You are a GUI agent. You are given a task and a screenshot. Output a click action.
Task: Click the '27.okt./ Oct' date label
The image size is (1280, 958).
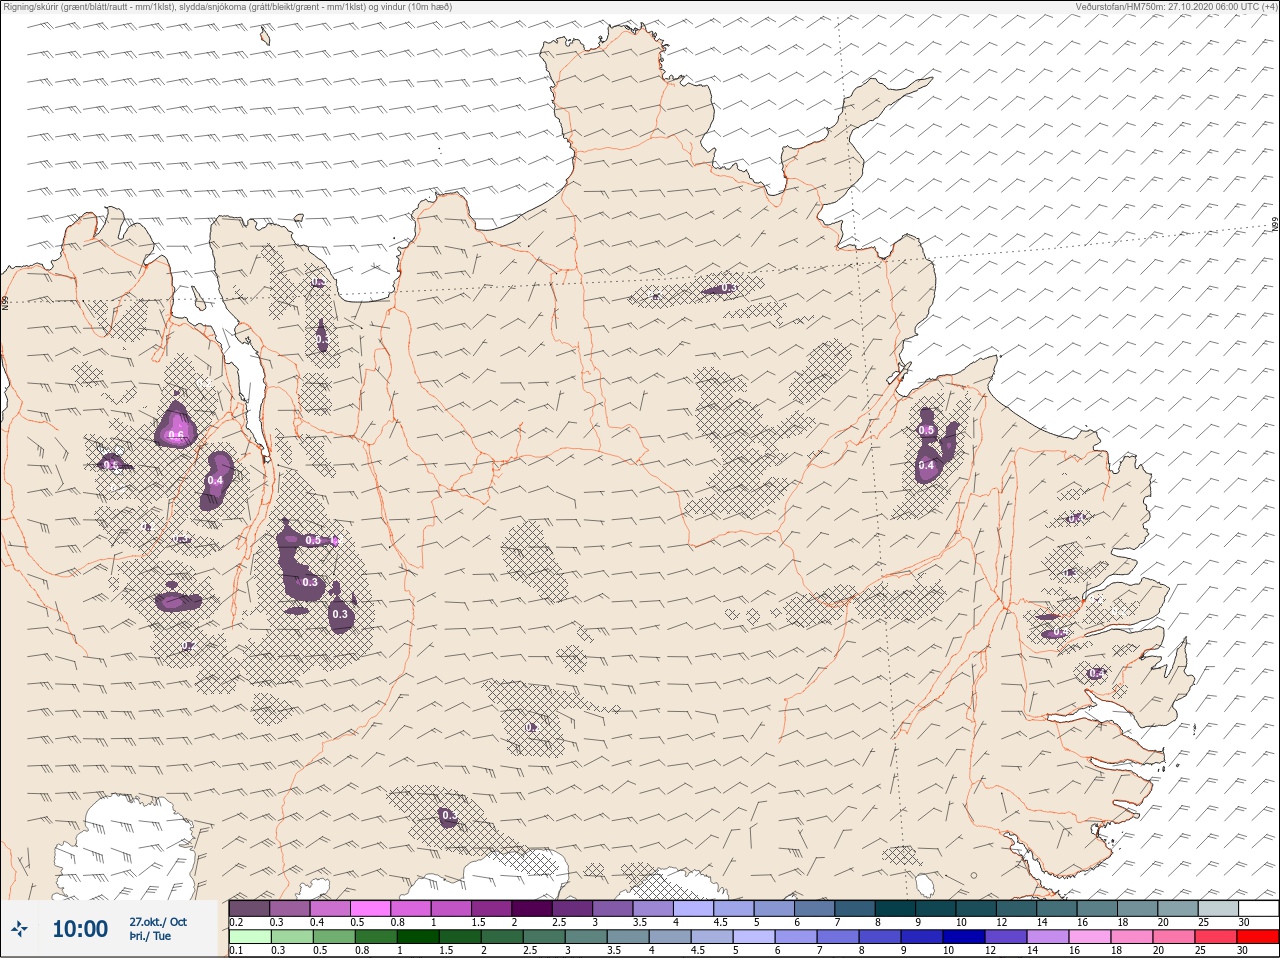[x=158, y=922]
